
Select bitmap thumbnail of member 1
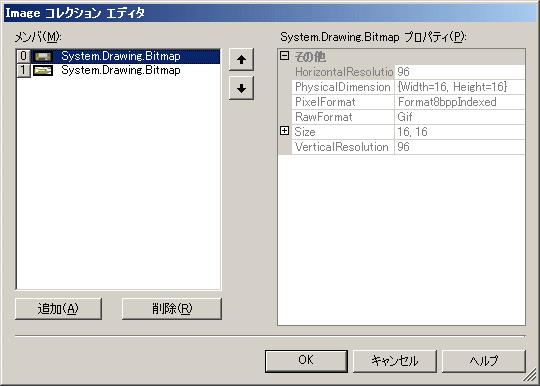[43, 71]
